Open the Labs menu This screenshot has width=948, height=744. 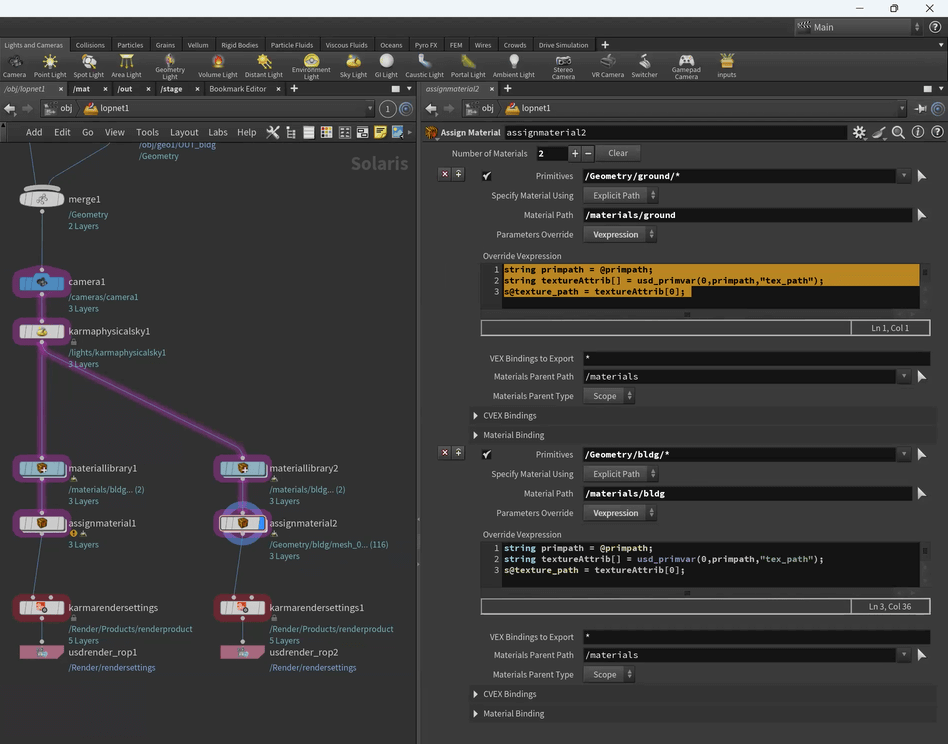click(218, 132)
